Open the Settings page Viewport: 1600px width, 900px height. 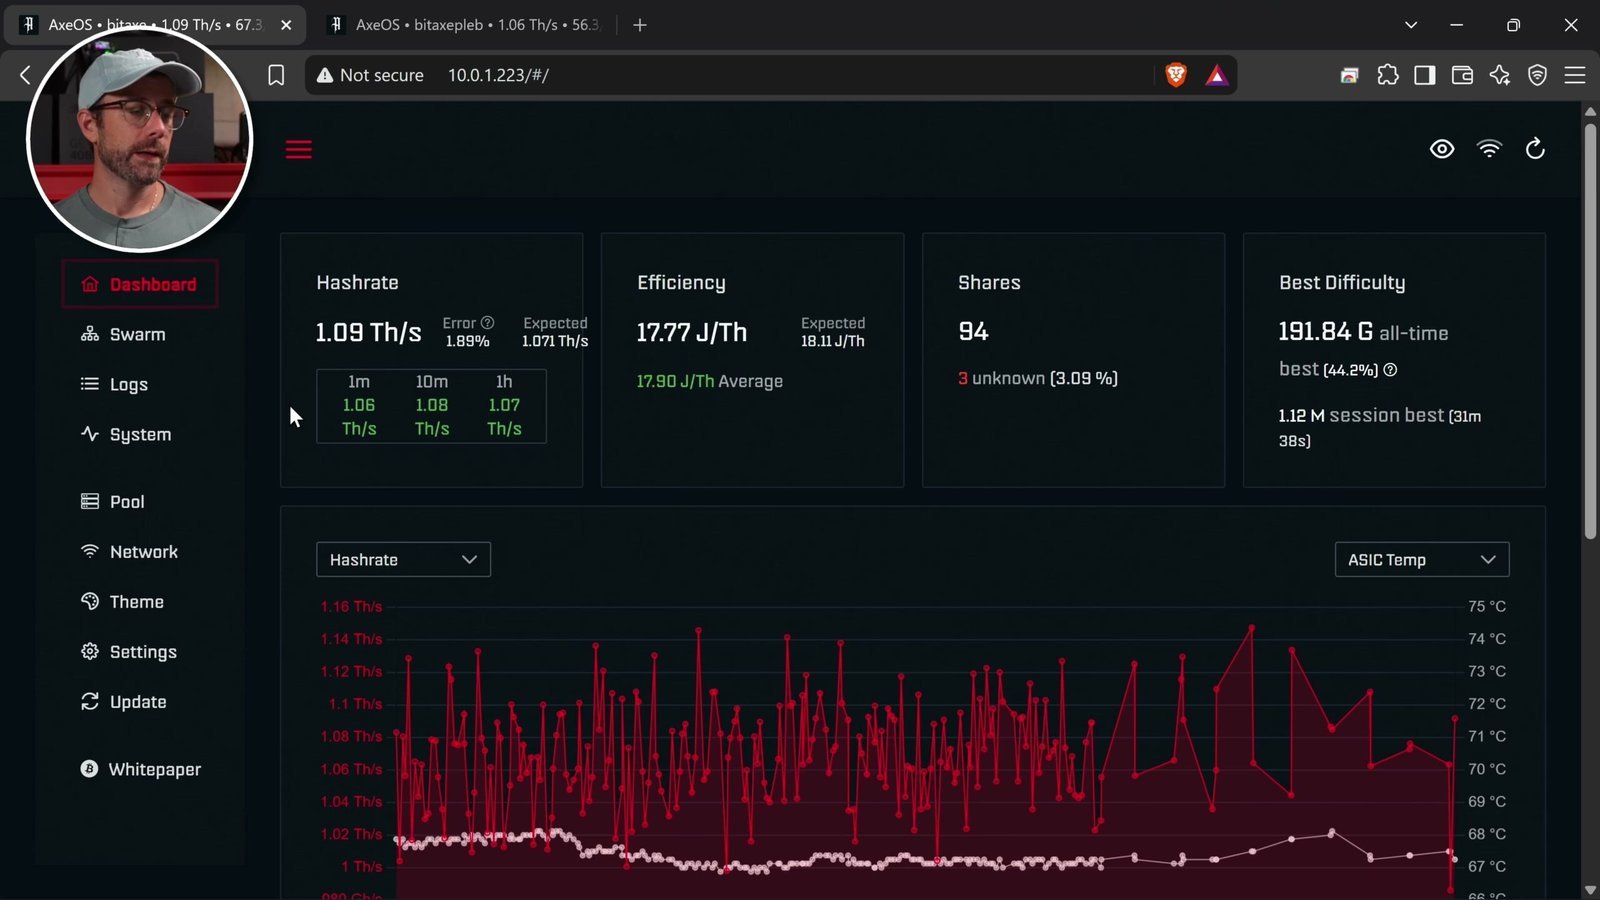[129, 651]
